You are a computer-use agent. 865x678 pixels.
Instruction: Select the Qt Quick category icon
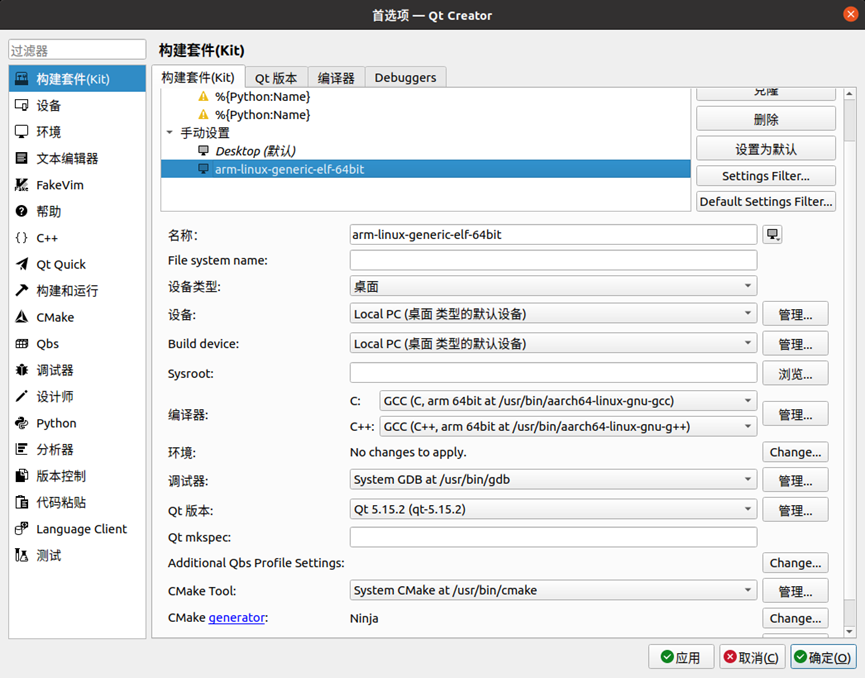[21, 264]
